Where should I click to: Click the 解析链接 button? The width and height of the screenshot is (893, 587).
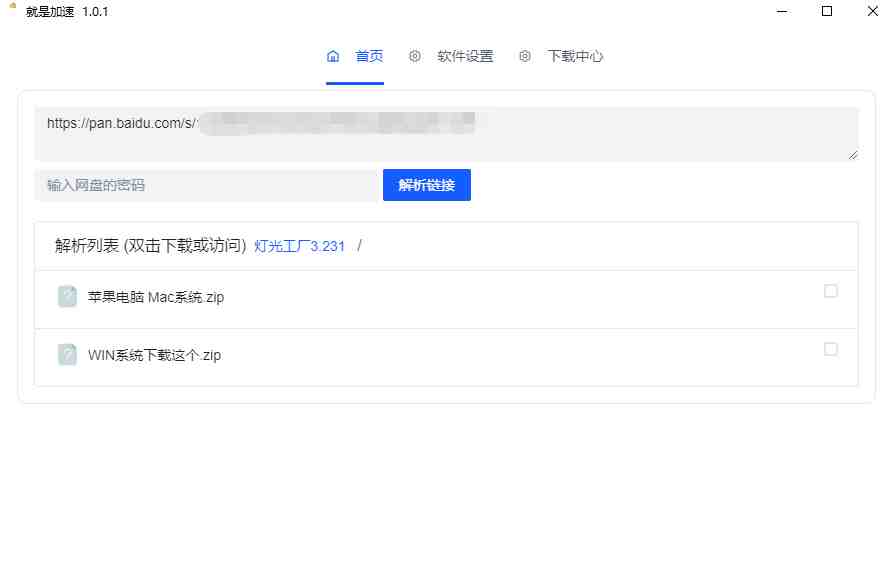coord(427,185)
